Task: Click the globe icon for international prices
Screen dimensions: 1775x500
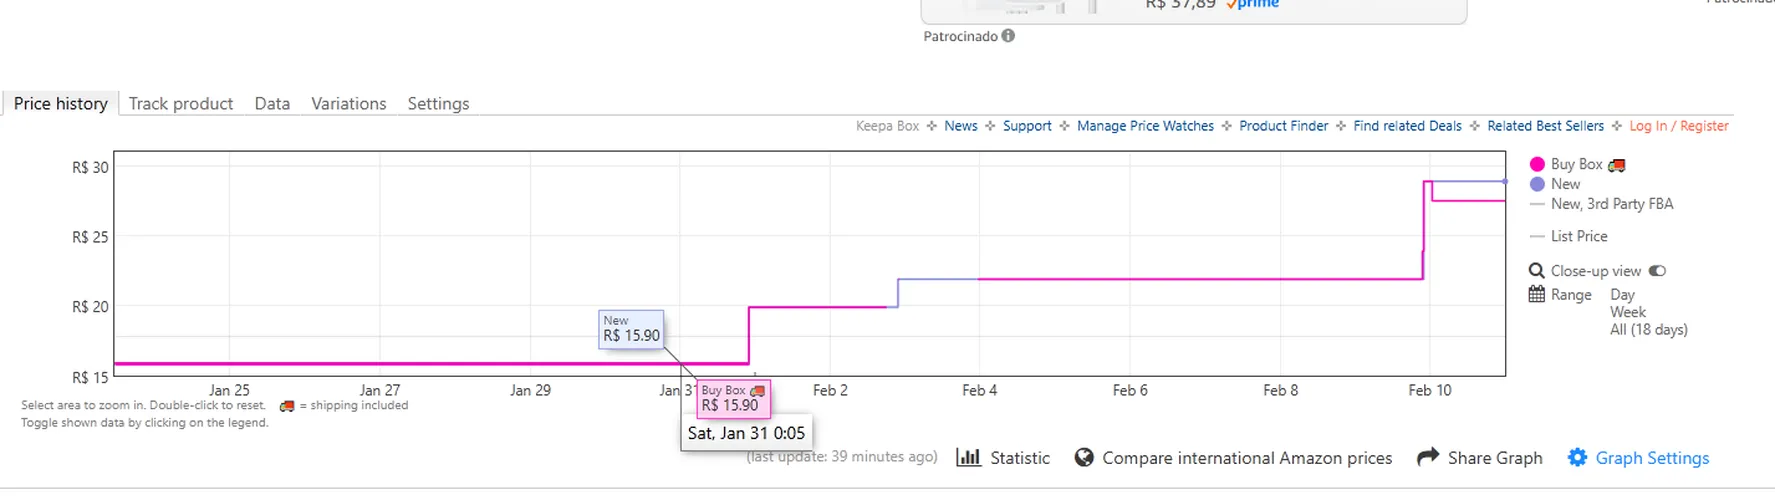Action: [x=1084, y=457]
